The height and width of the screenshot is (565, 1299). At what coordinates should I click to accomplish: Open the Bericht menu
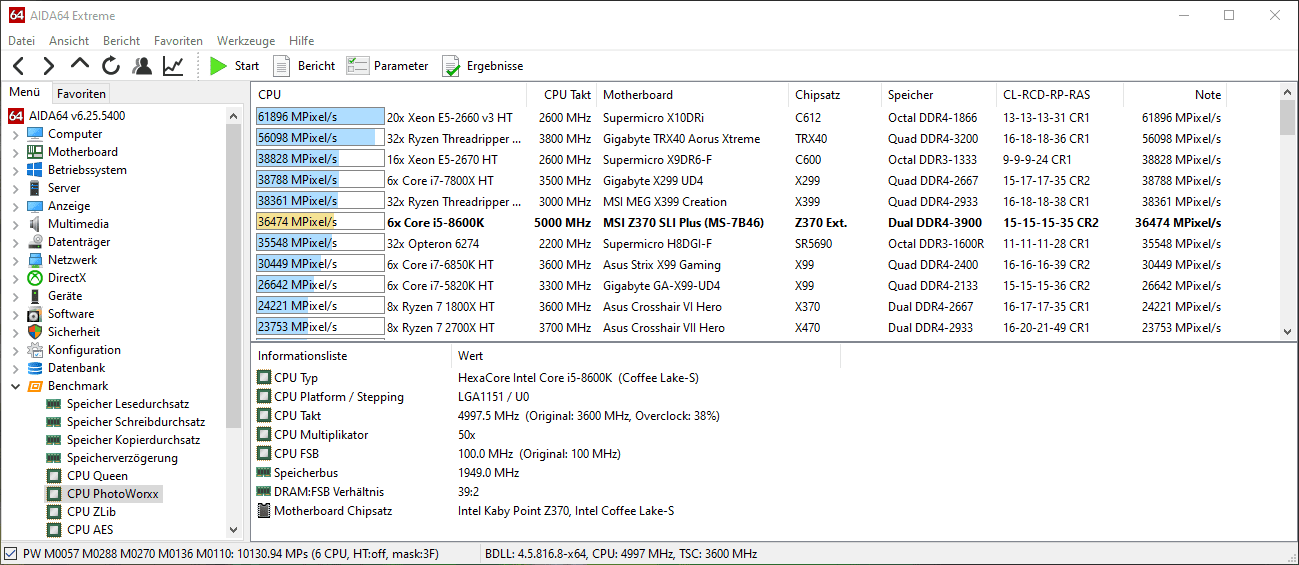tap(121, 41)
